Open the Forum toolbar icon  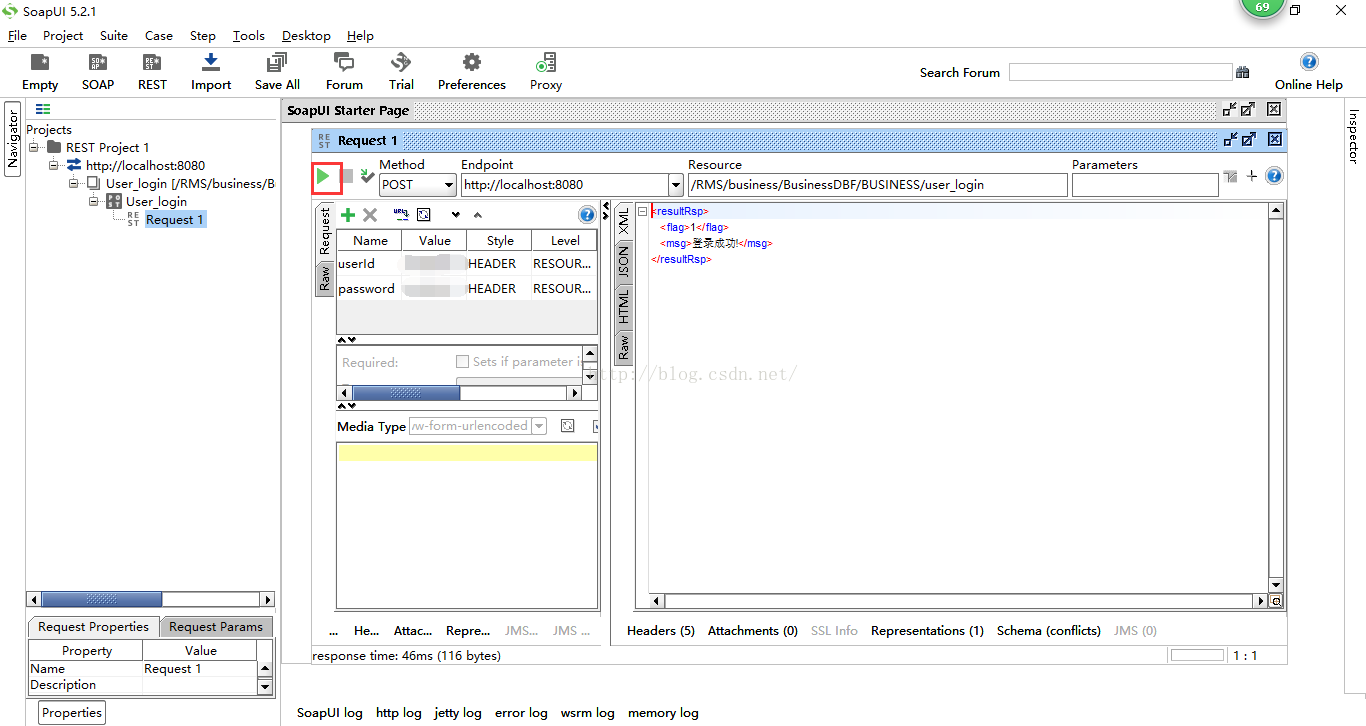coord(344,72)
